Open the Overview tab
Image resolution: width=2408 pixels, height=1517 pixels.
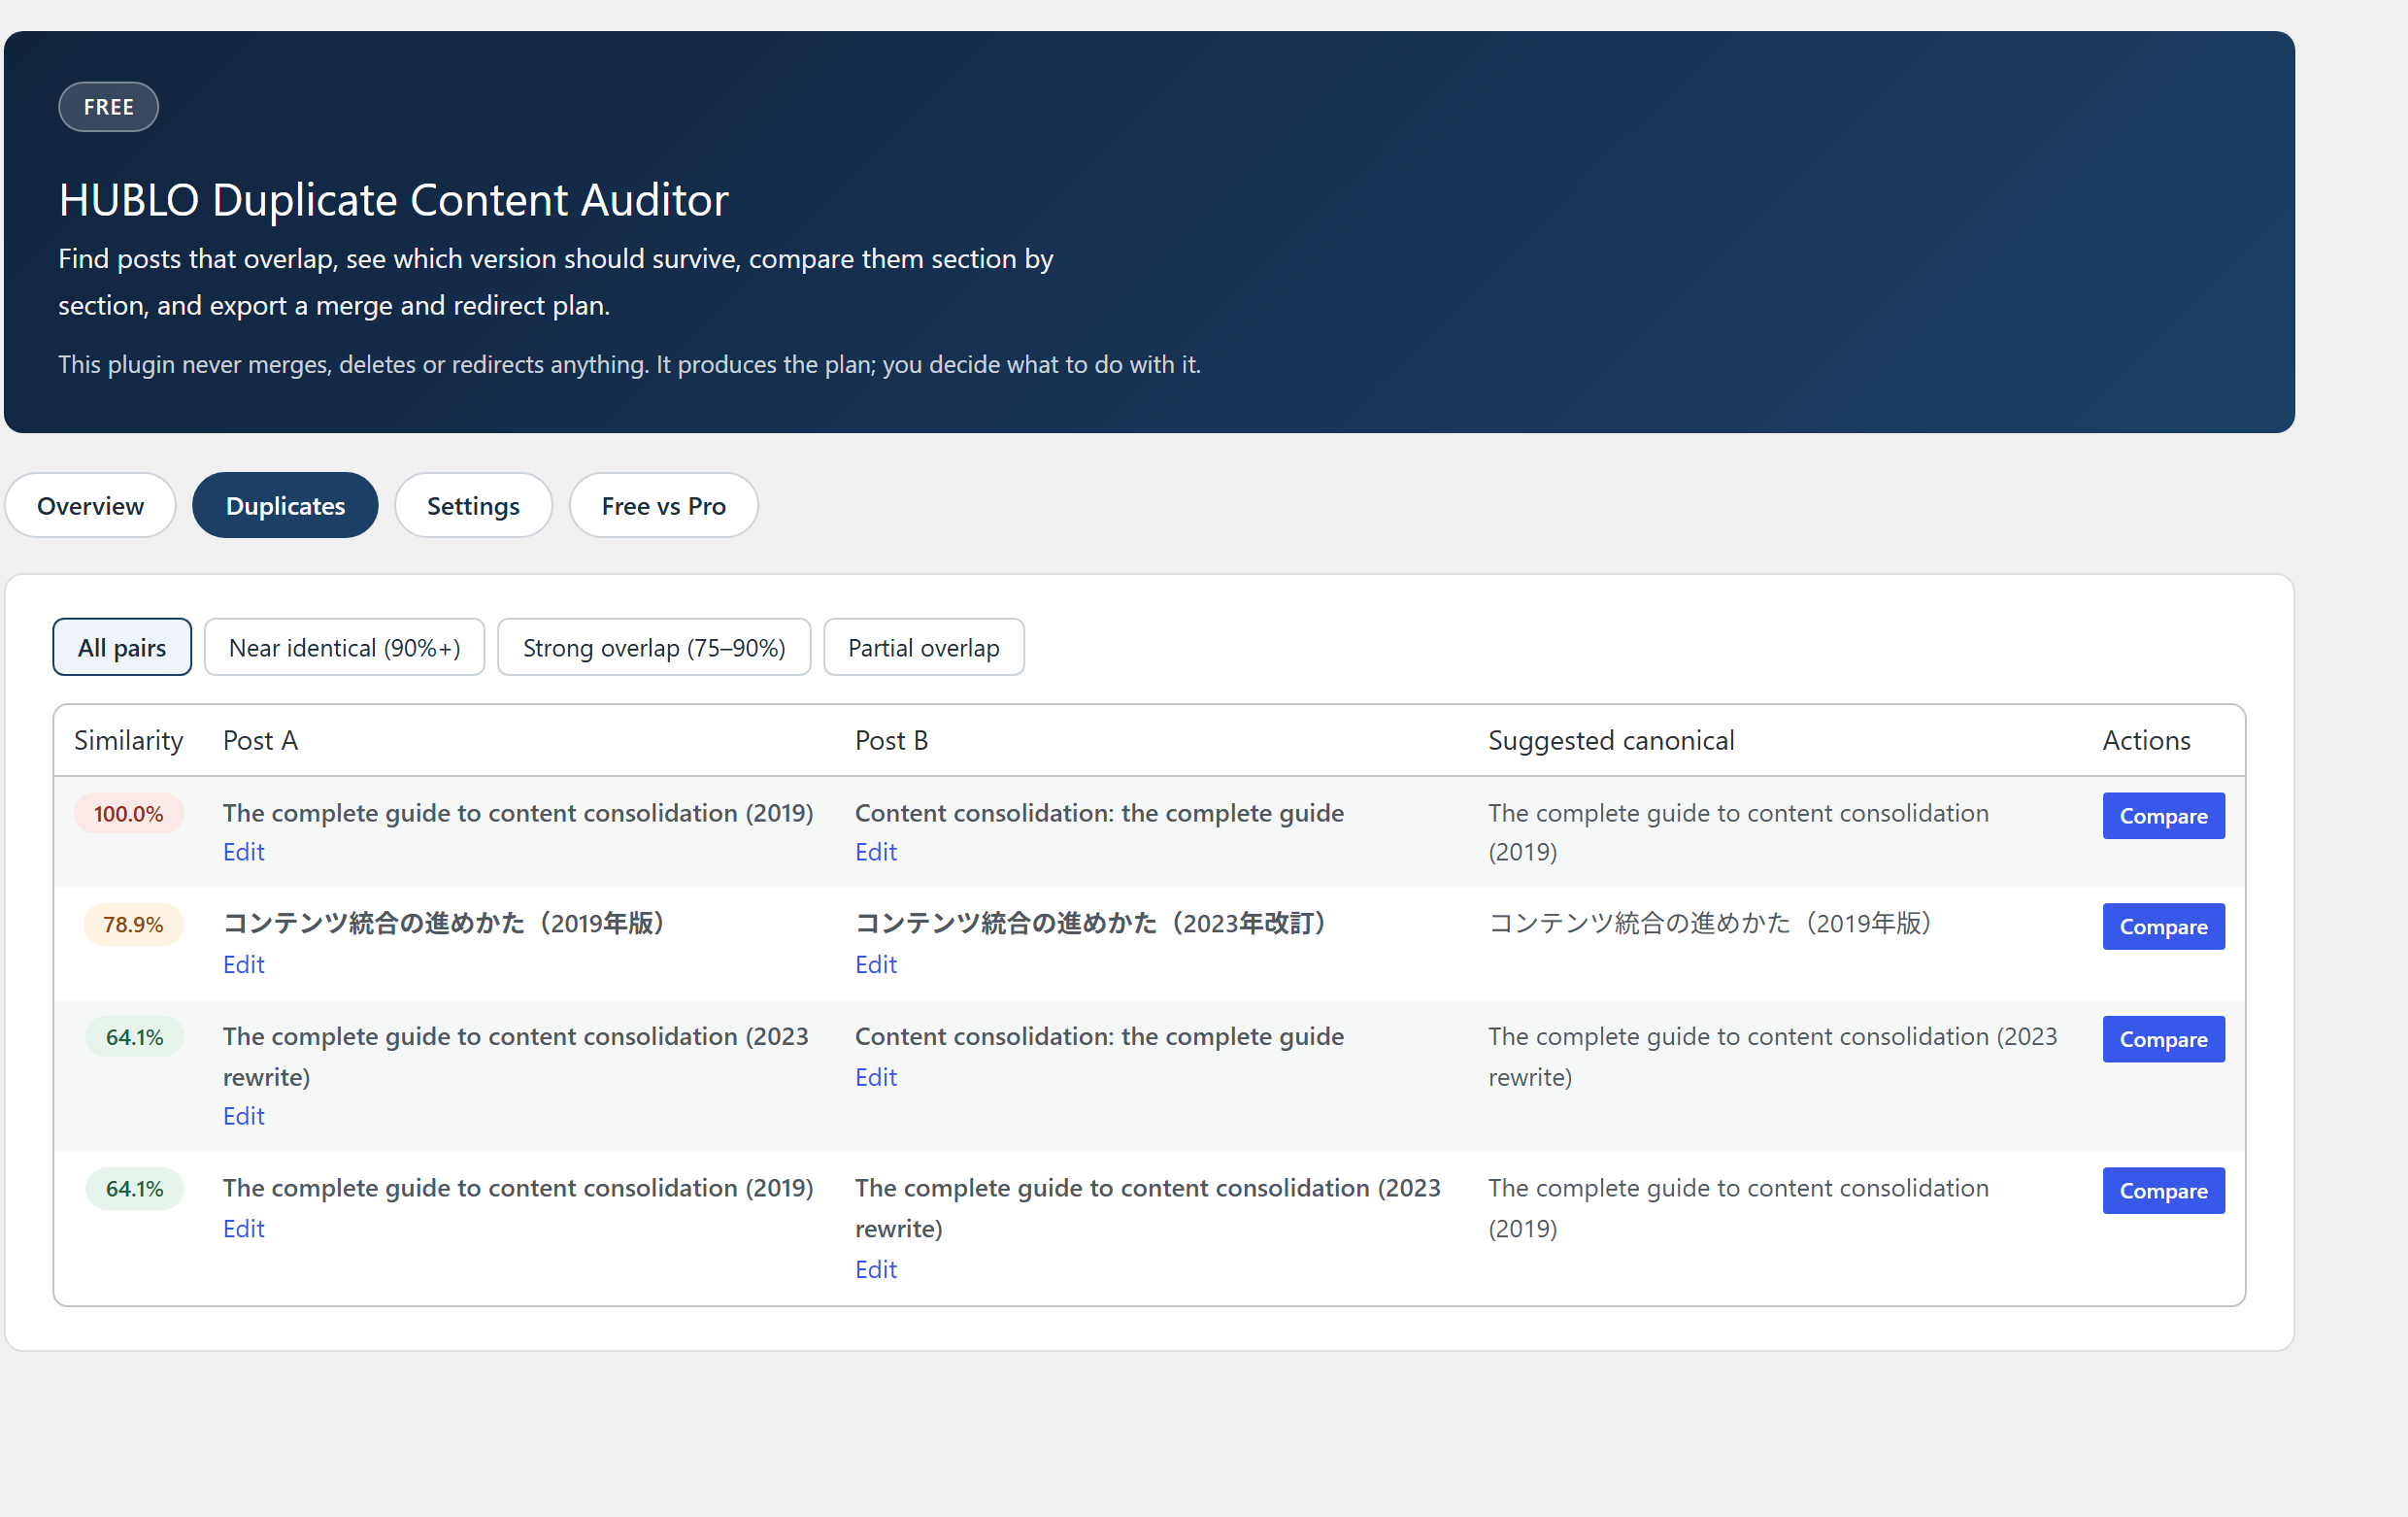tap(90, 505)
